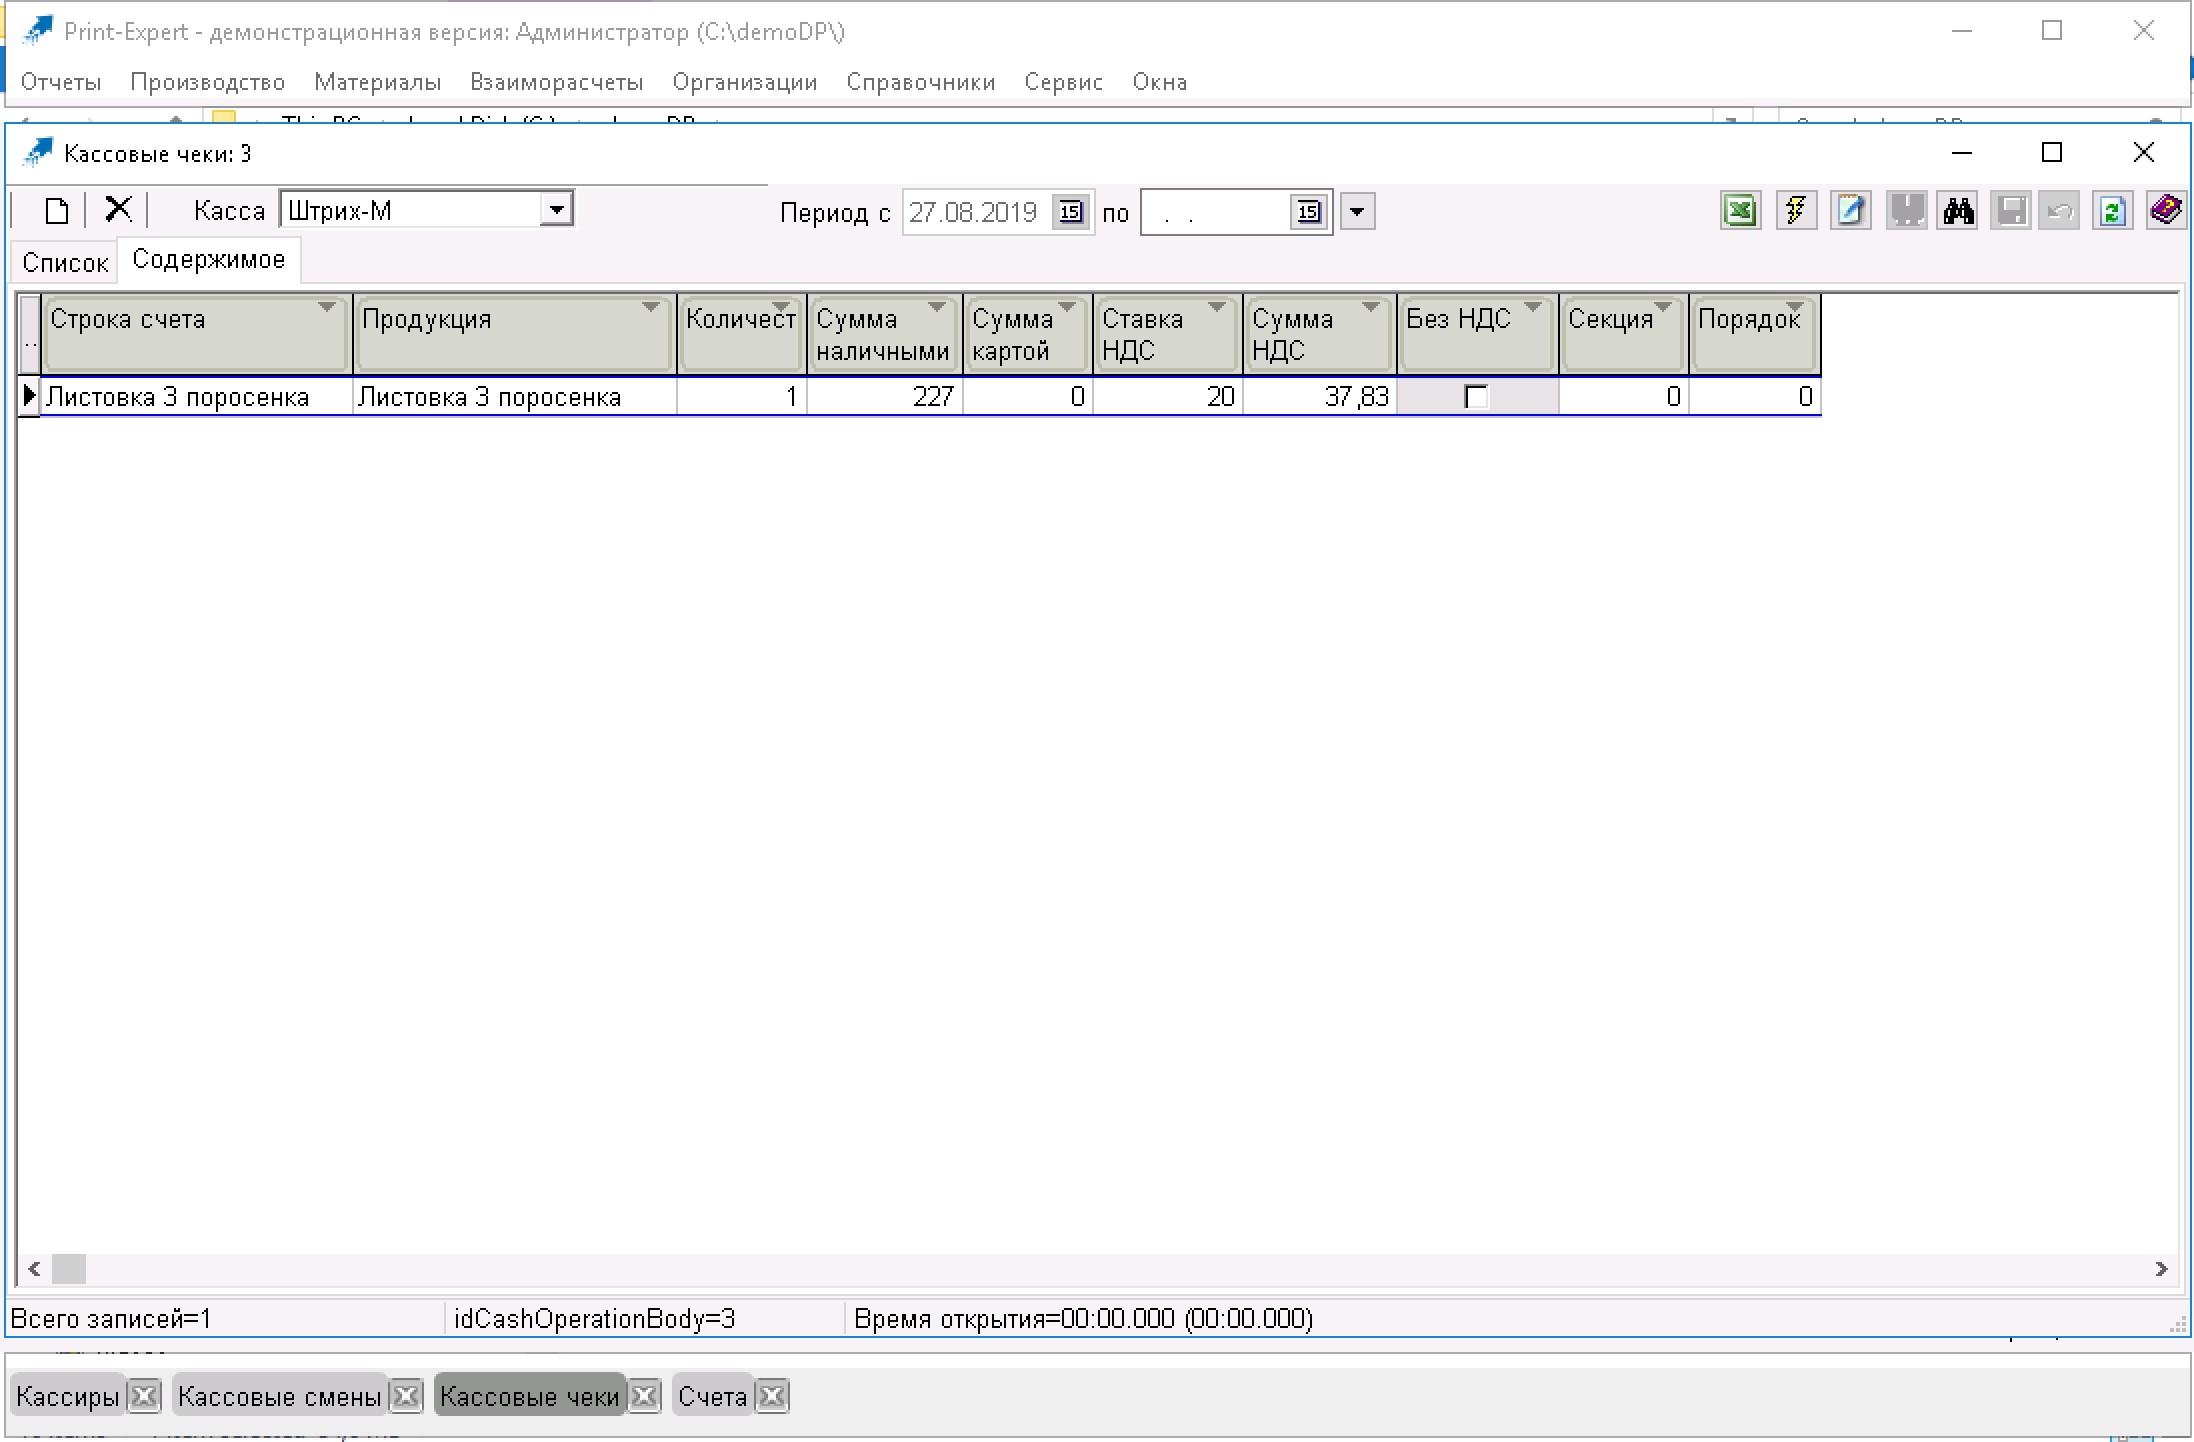Click the lightning bolt action icon

pos(1796,211)
